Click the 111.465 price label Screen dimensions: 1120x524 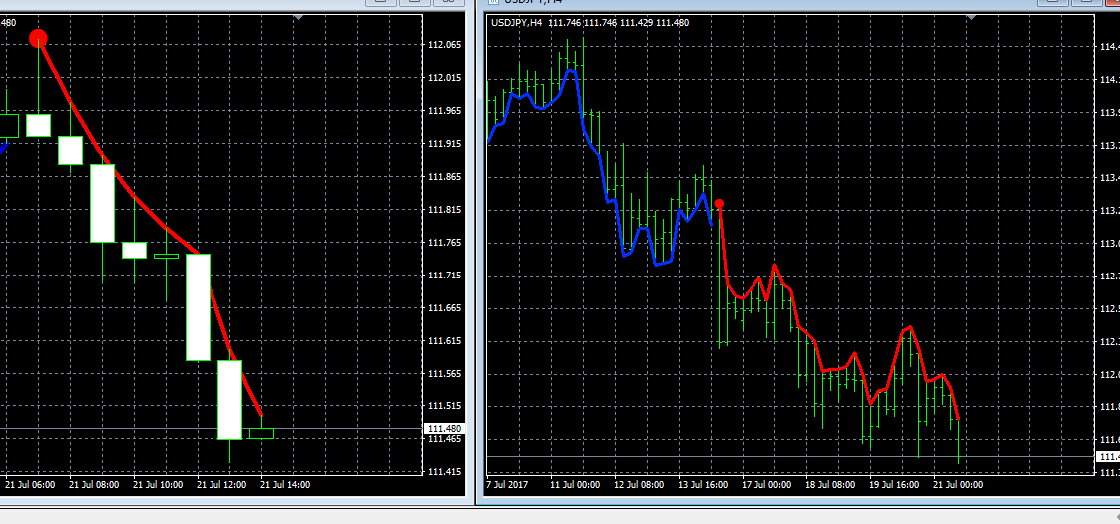coord(444,439)
